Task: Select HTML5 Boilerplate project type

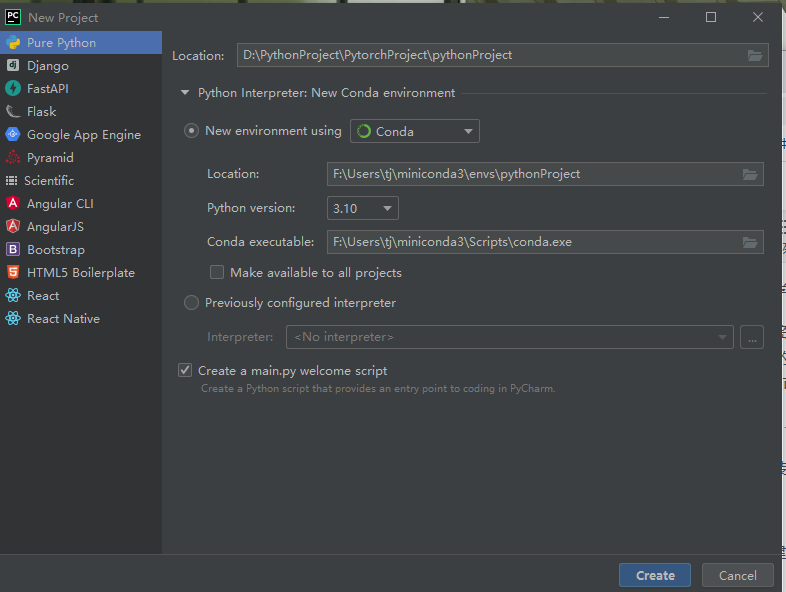Action: pos(81,272)
